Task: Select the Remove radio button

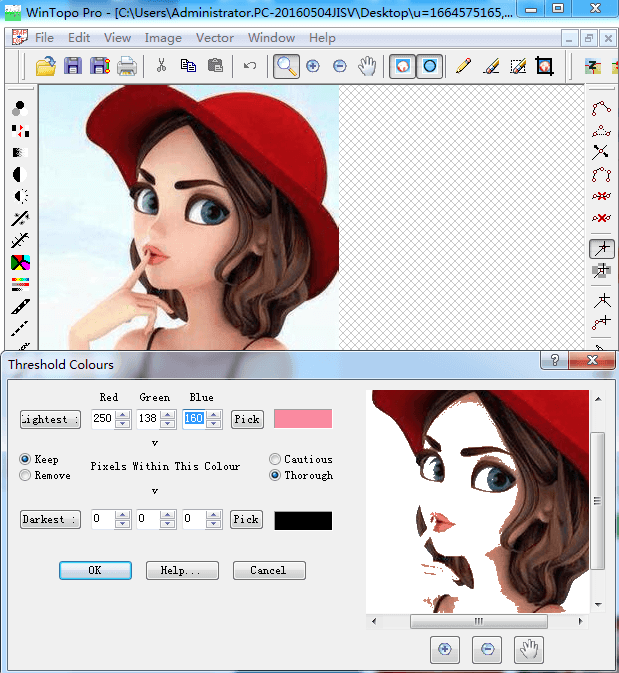Action: [x=26, y=476]
